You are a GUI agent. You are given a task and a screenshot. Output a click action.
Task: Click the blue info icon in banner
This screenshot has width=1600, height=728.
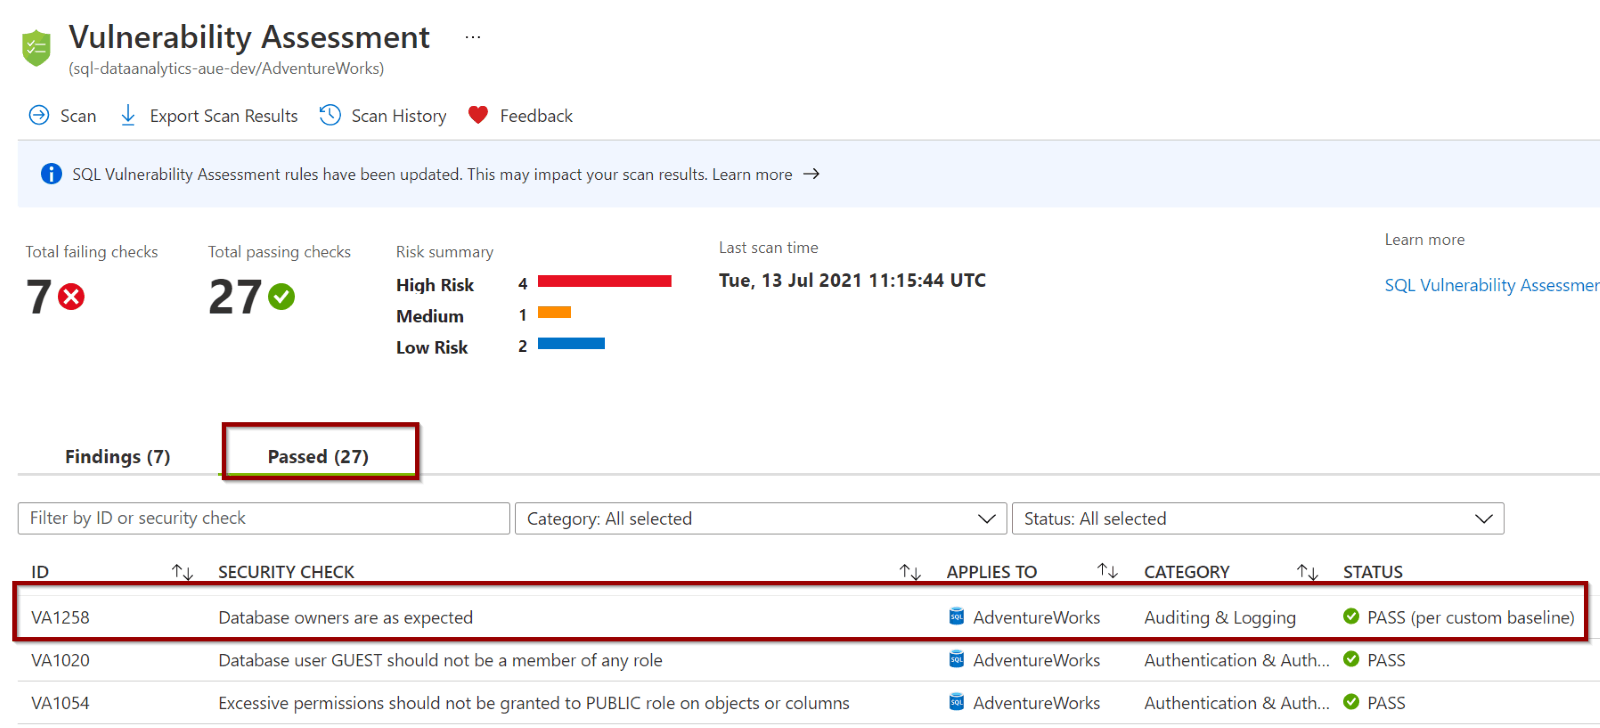coord(51,174)
